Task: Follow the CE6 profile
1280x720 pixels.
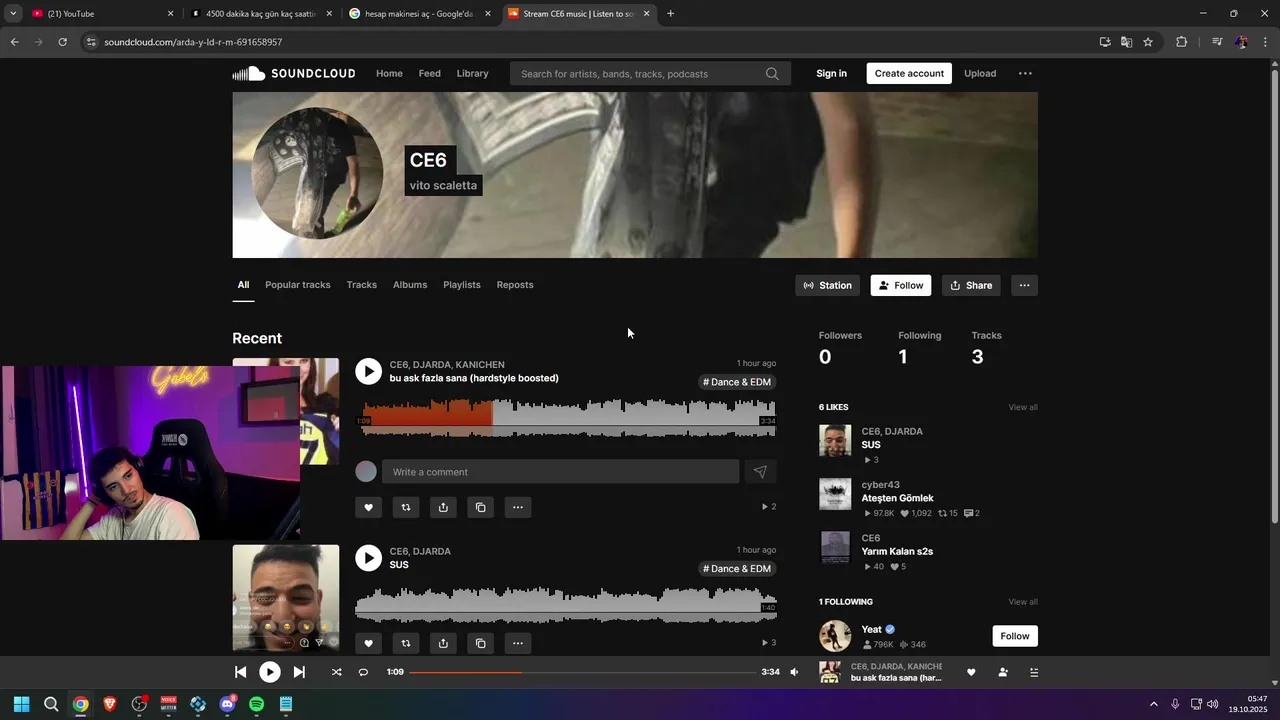Action: click(x=901, y=286)
